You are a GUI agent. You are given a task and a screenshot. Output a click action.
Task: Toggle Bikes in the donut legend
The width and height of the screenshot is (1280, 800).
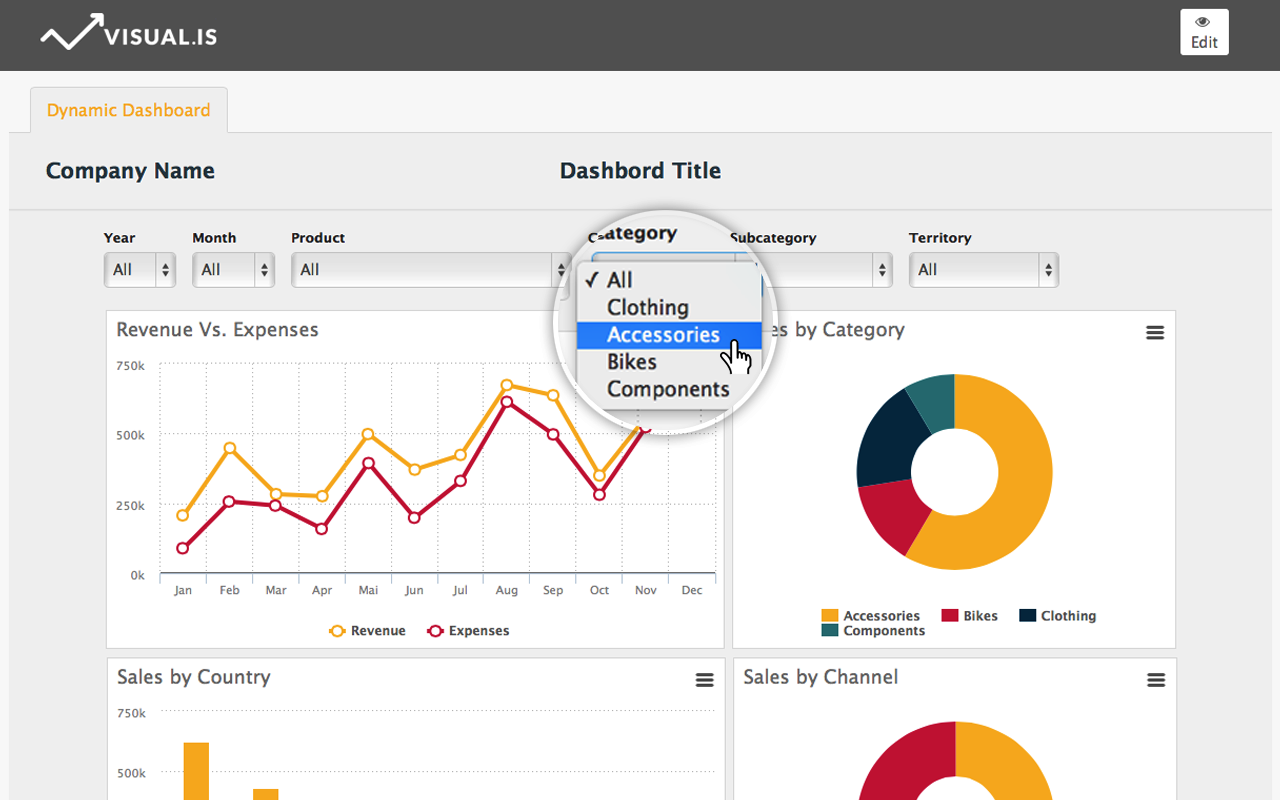pos(969,616)
